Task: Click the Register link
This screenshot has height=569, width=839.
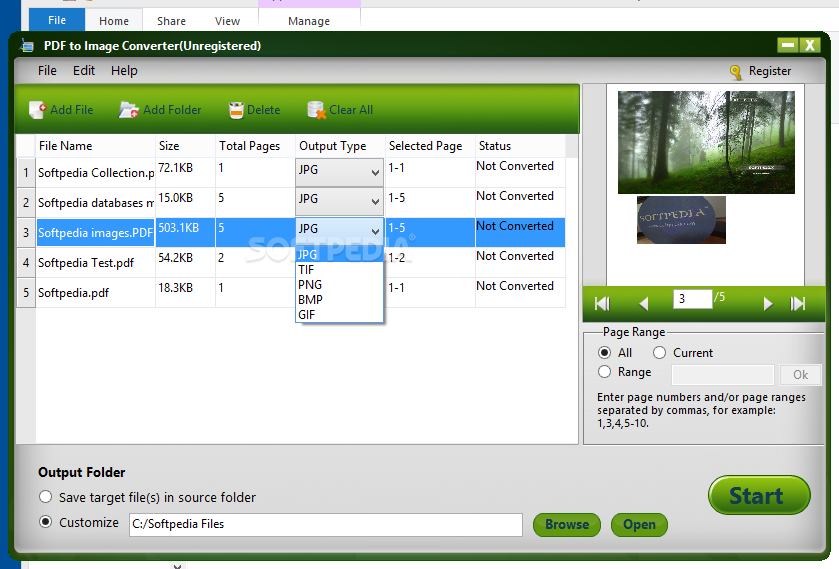Action: tap(769, 71)
